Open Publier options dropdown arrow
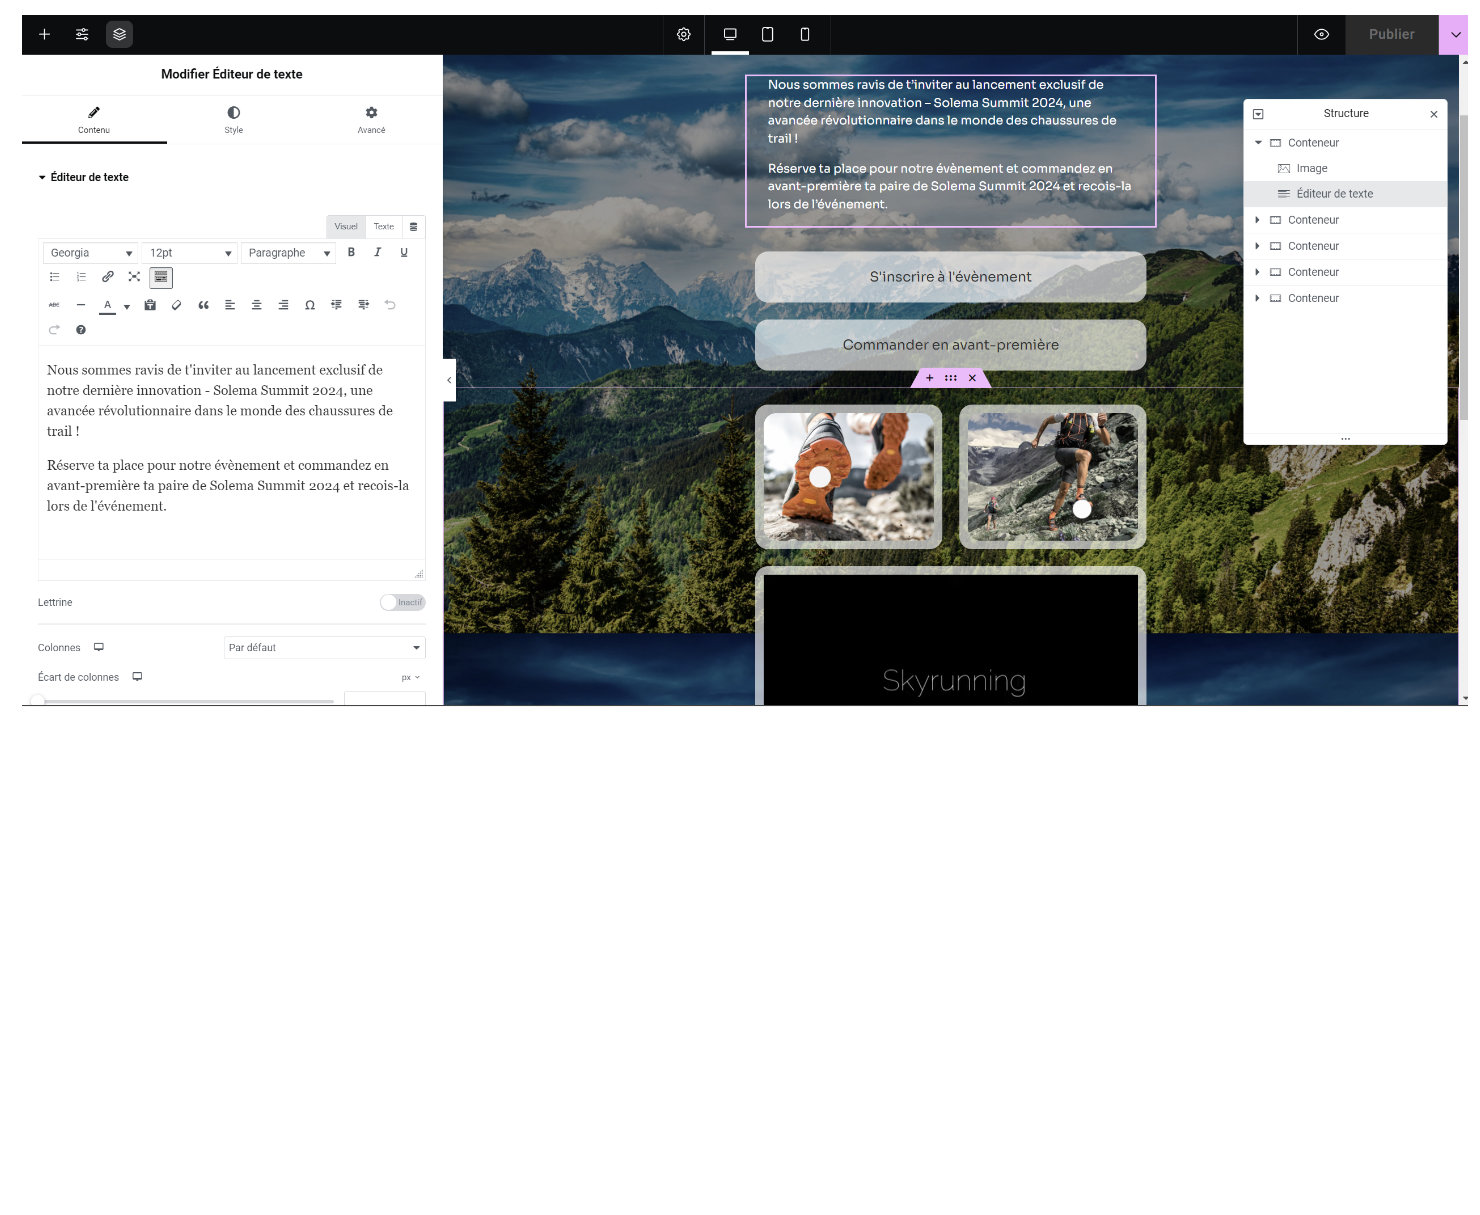This screenshot has height=1215, width=1480. (x=1454, y=34)
